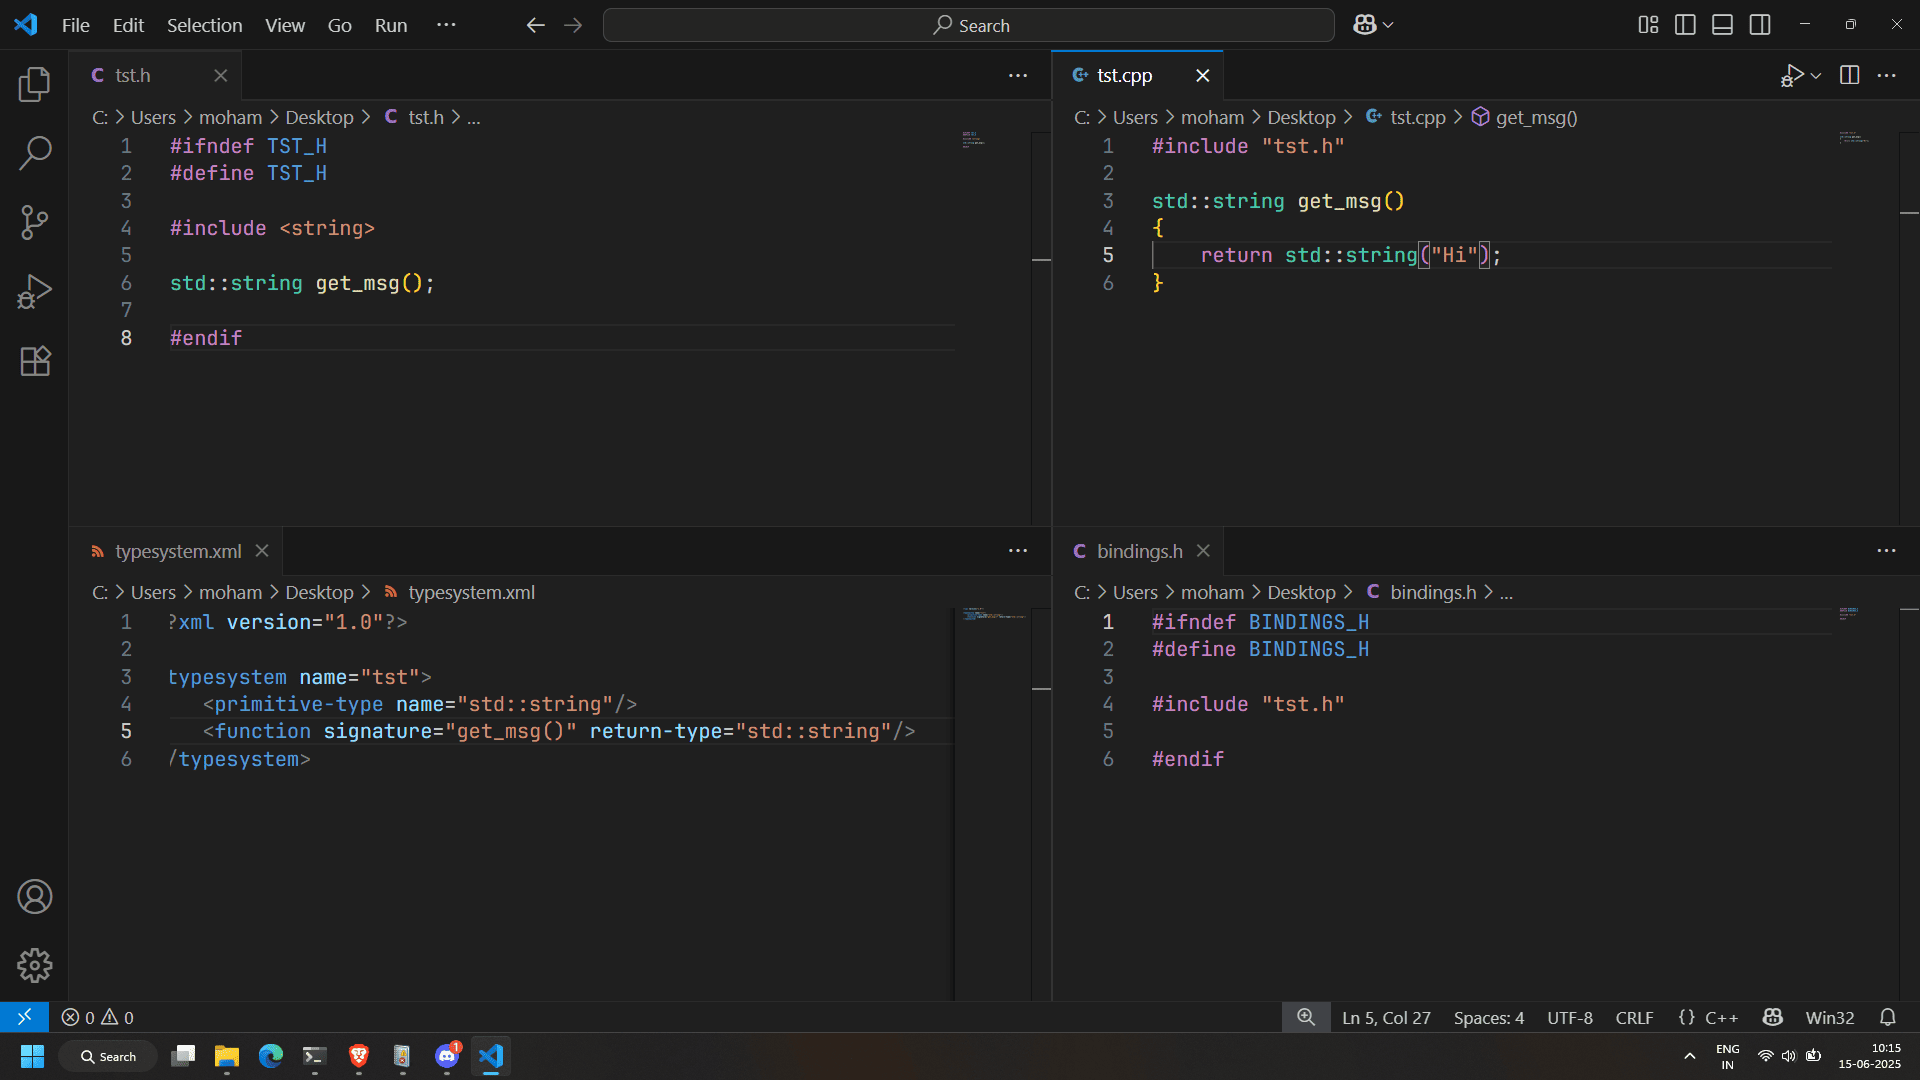This screenshot has width=1920, height=1080.
Task: Select the bindings.h tab
Action: point(1139,551)
